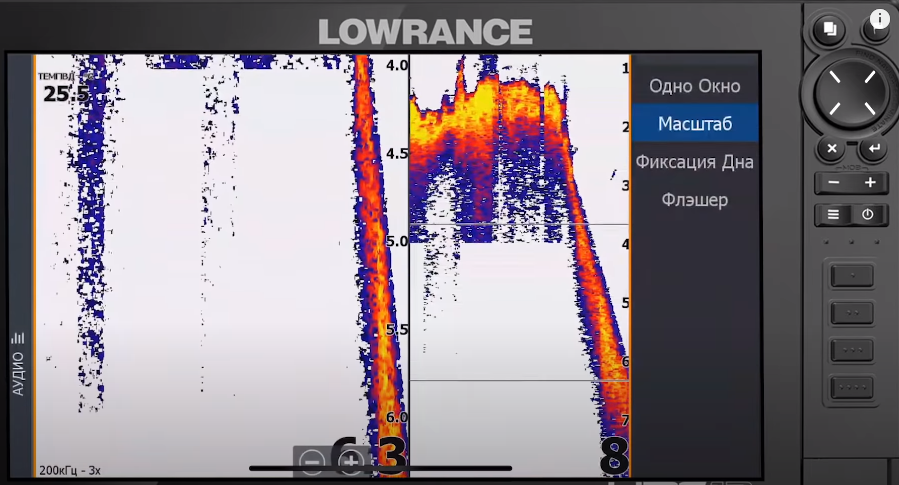Click the power key
The image size is (899, 485).
pos(867,214)
